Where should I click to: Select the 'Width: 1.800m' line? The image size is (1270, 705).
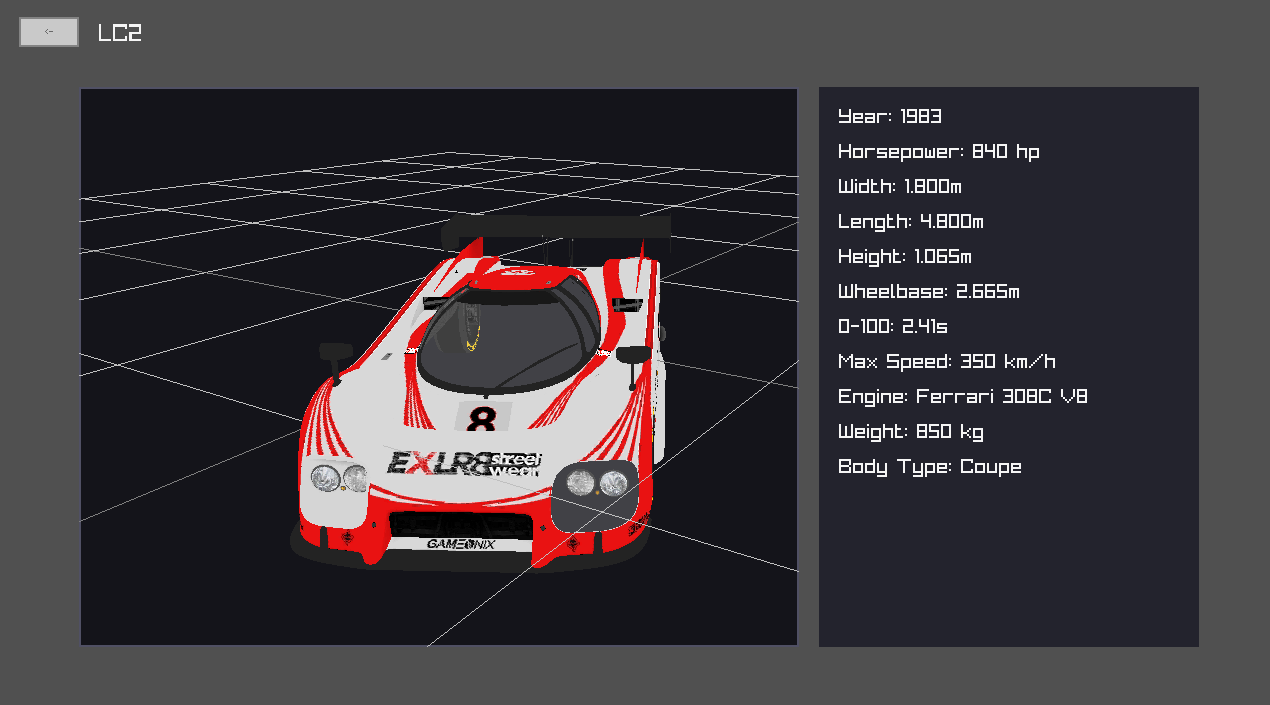pos(900,187)
